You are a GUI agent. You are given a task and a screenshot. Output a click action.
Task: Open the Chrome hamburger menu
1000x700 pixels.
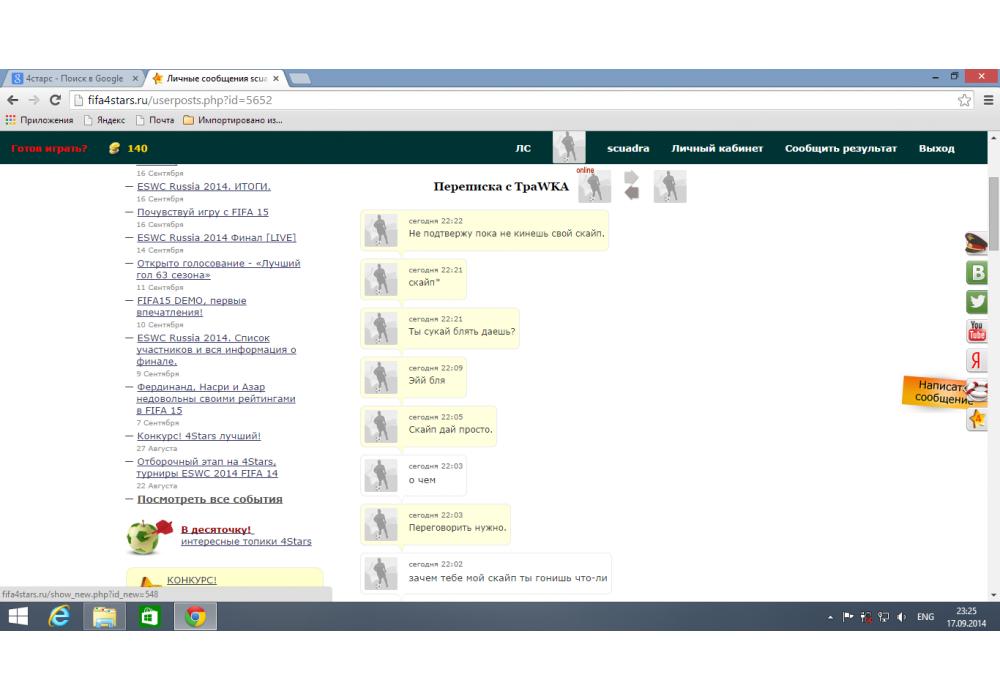(988, 100)
